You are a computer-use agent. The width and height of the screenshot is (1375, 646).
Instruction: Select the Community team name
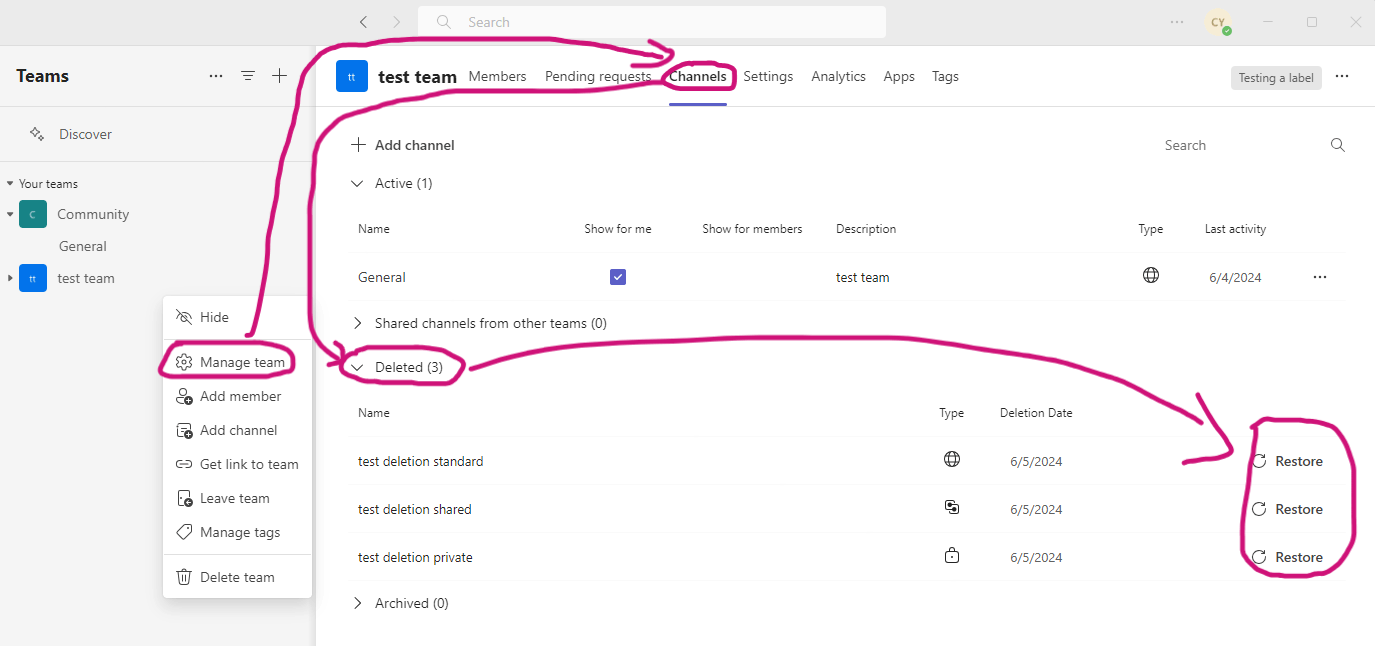pos(93,214)
